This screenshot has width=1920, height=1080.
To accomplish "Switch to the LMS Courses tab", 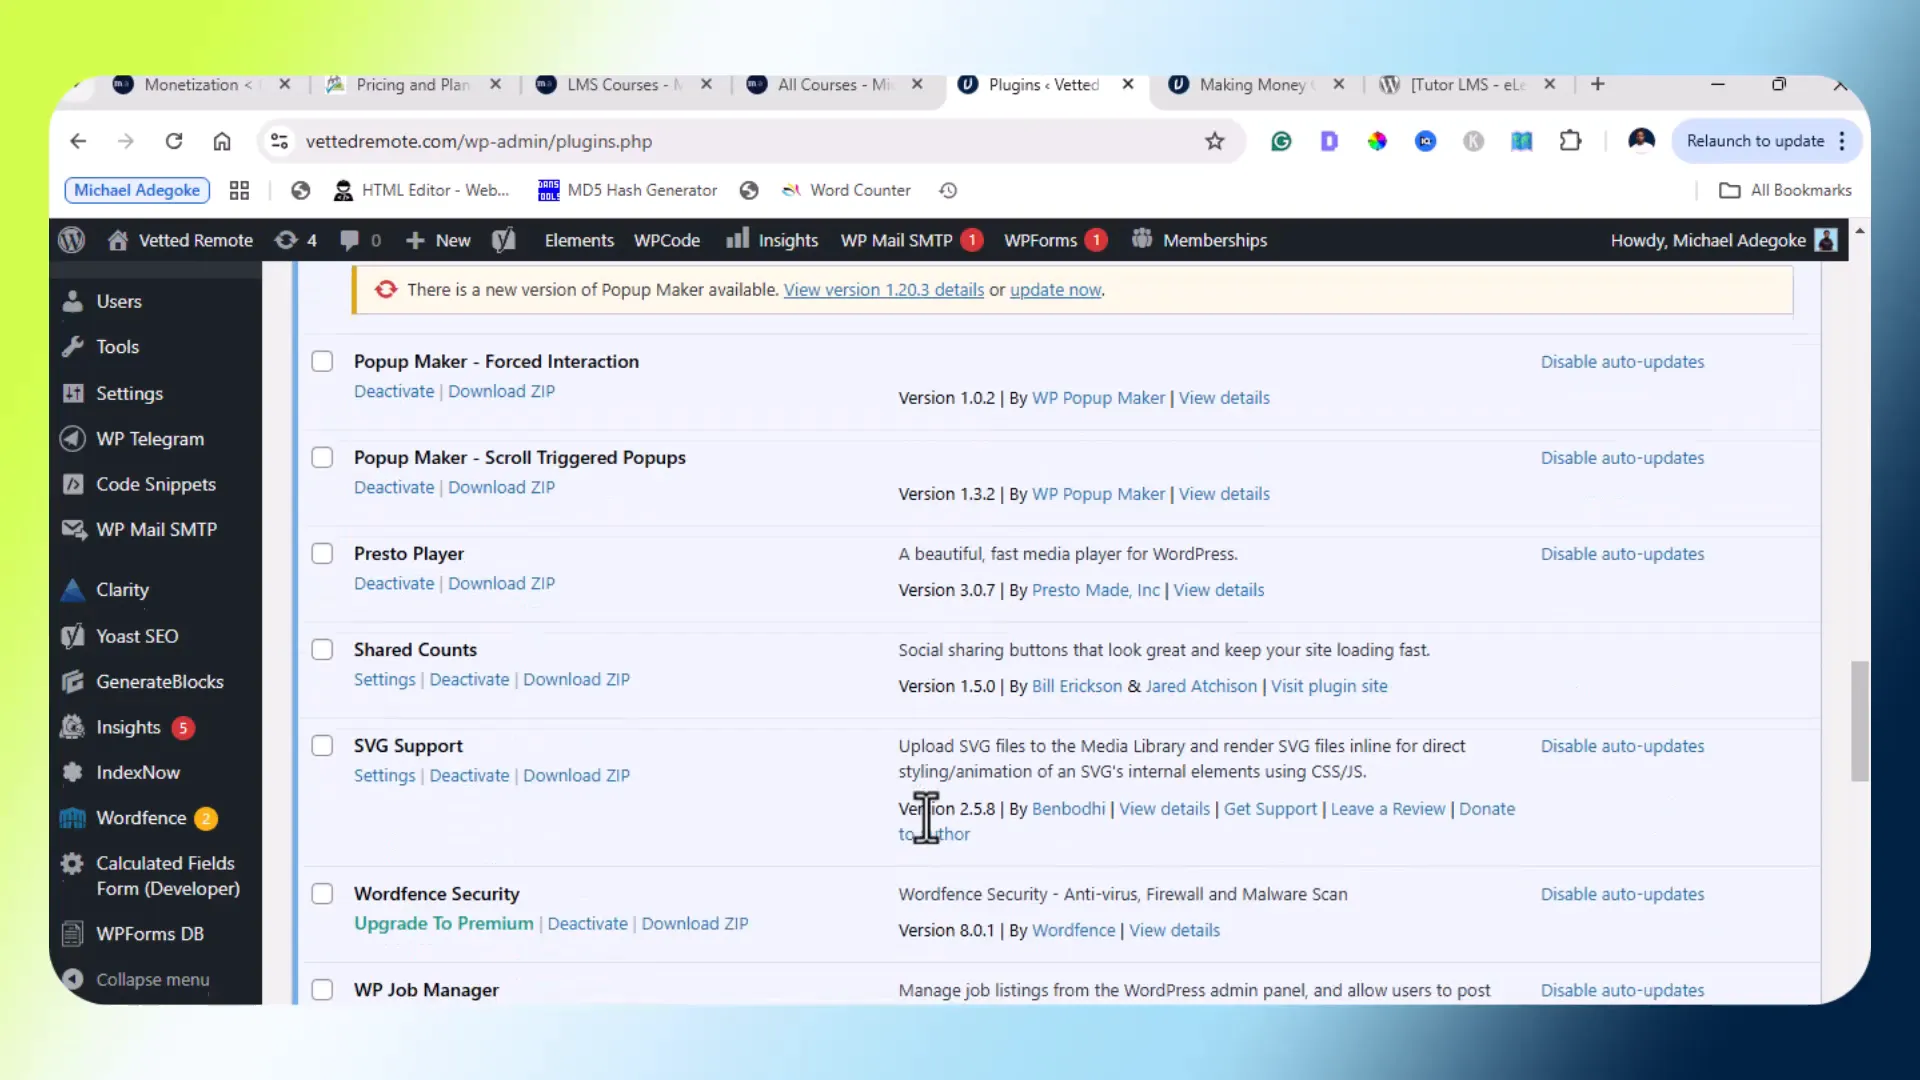I will 624,85.
